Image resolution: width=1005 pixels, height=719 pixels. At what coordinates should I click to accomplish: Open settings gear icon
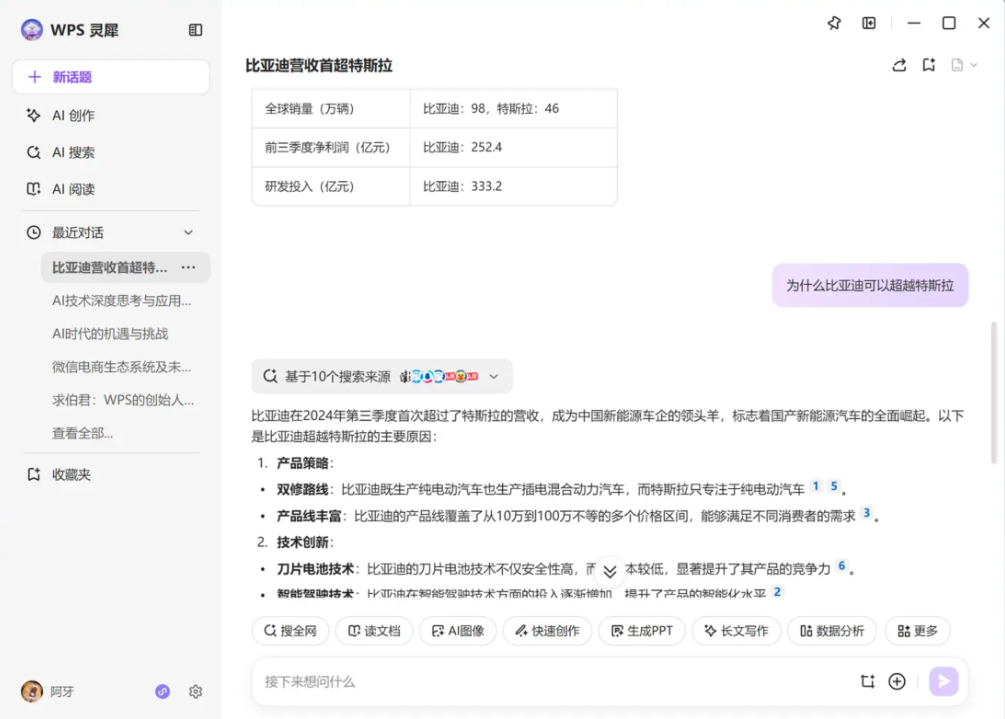coord(195,691)
